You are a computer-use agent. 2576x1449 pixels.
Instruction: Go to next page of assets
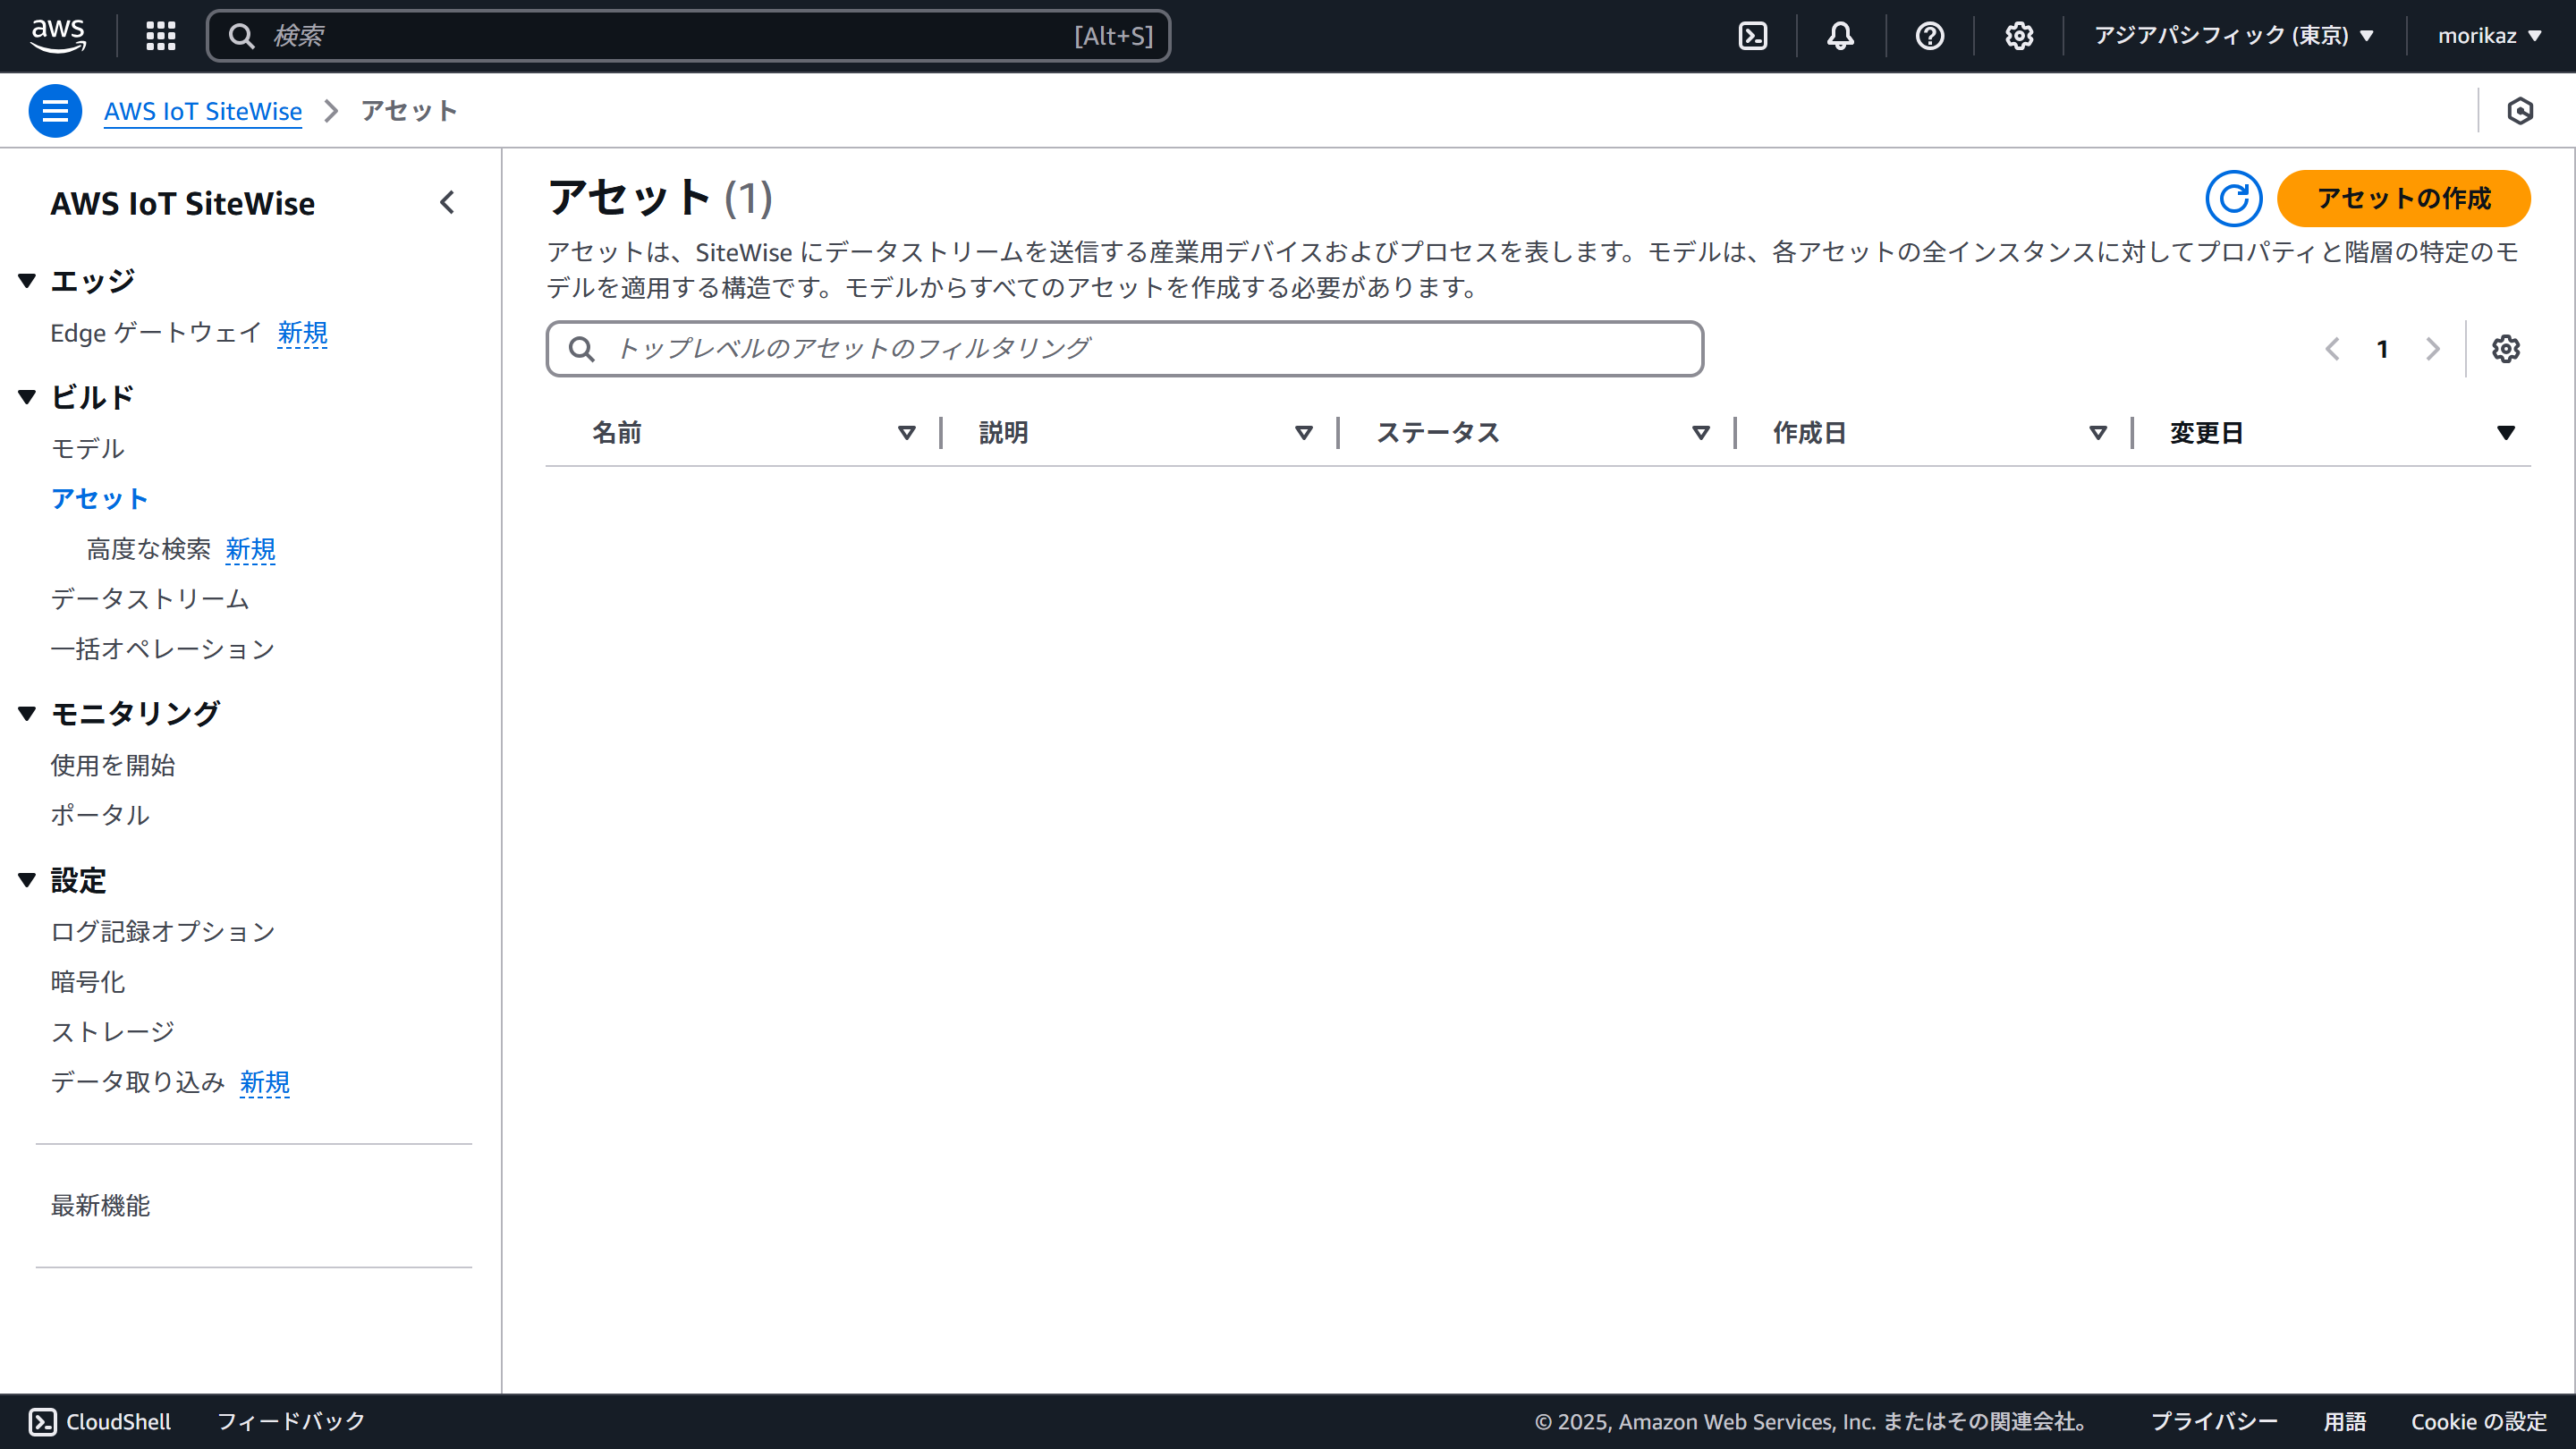click(2433, 349)
